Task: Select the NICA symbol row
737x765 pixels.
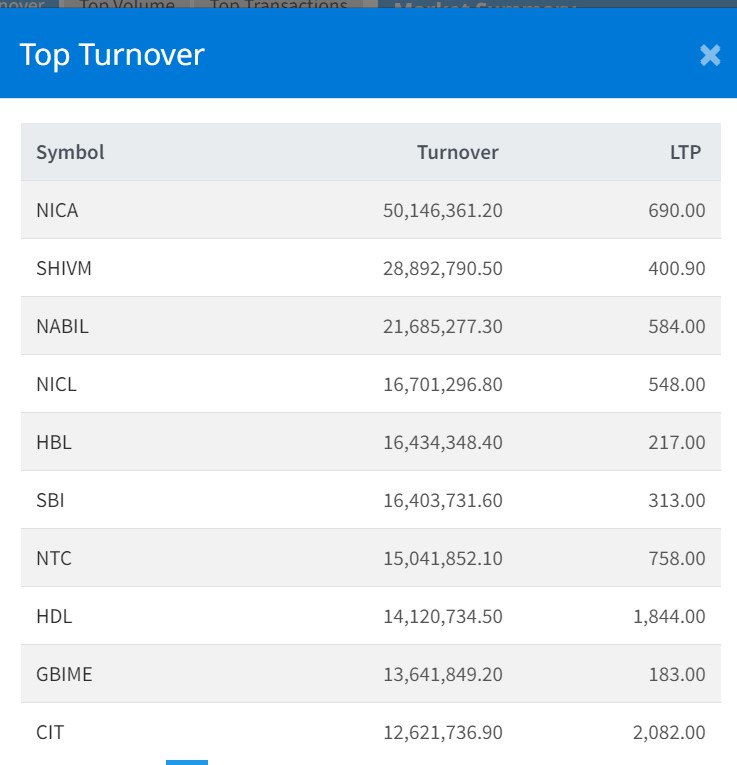Action: pos(57,211)
